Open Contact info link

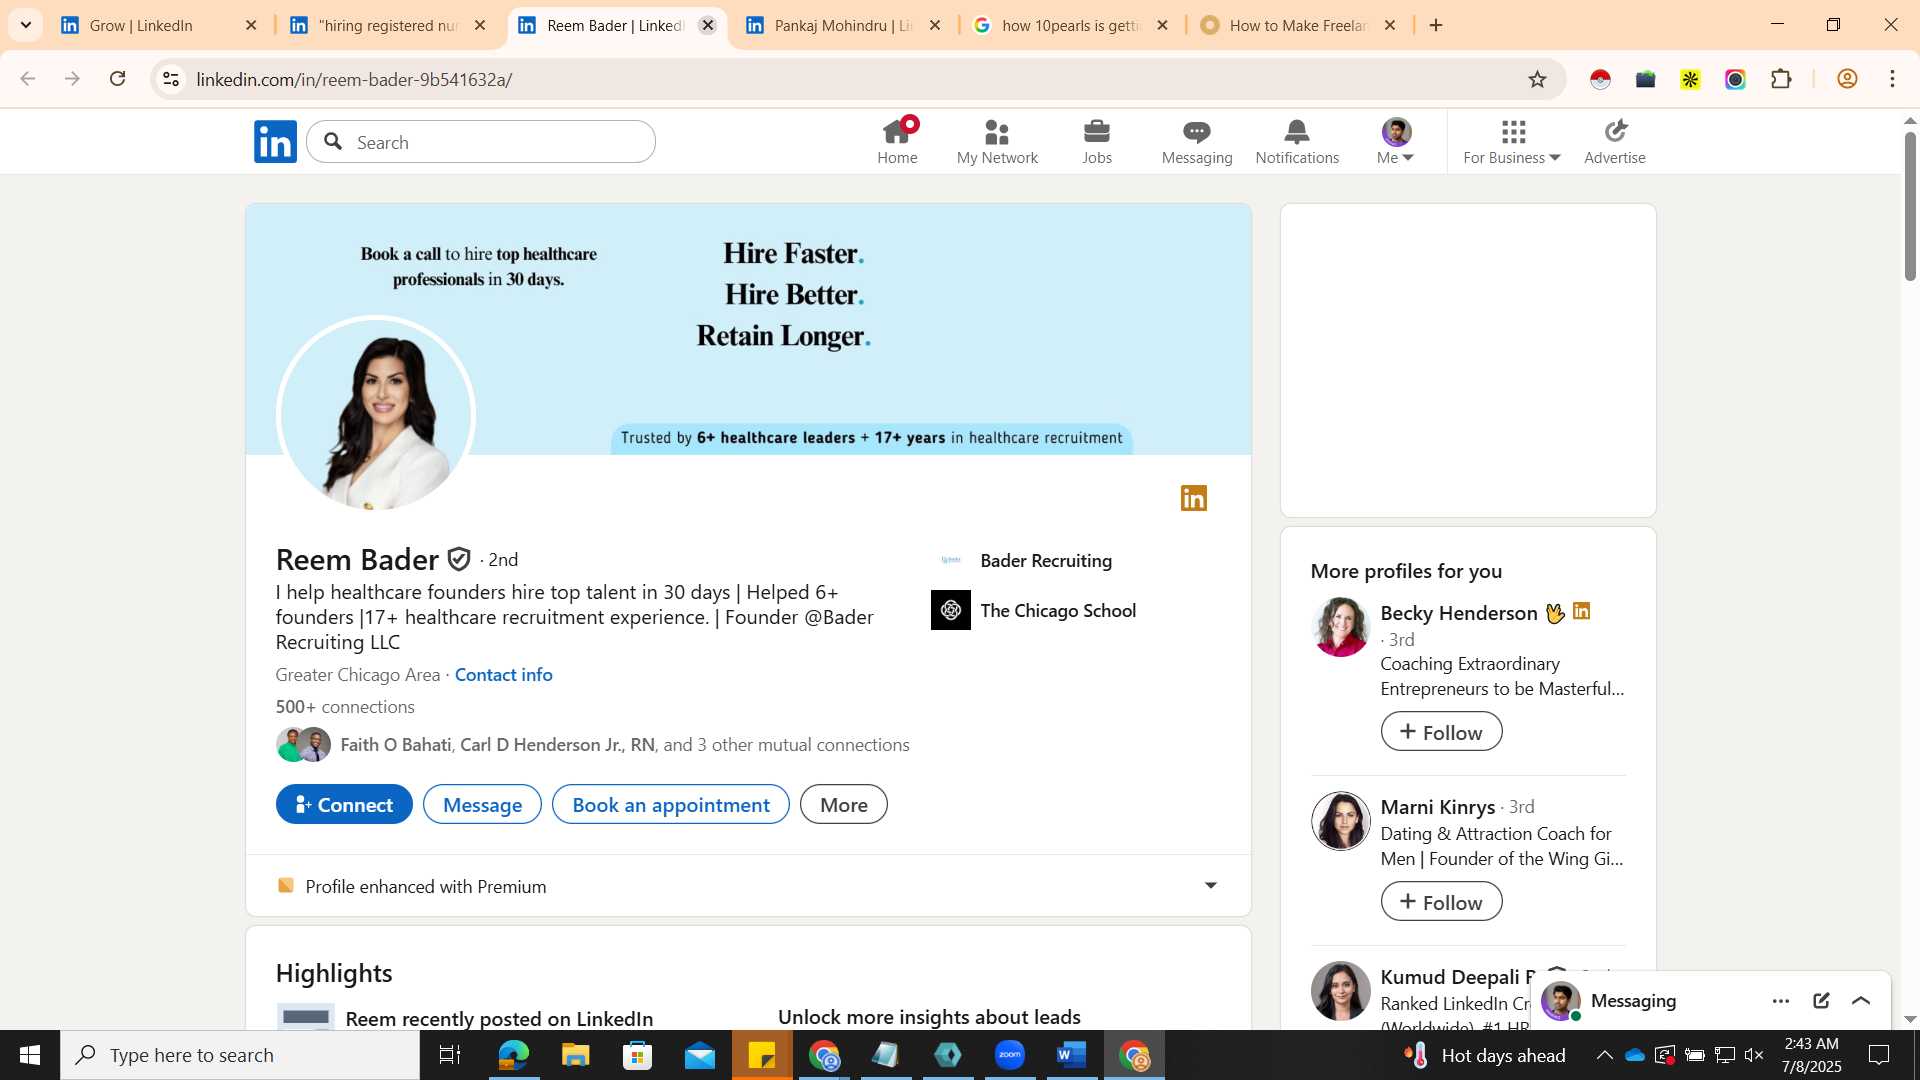tap(503, 675)
